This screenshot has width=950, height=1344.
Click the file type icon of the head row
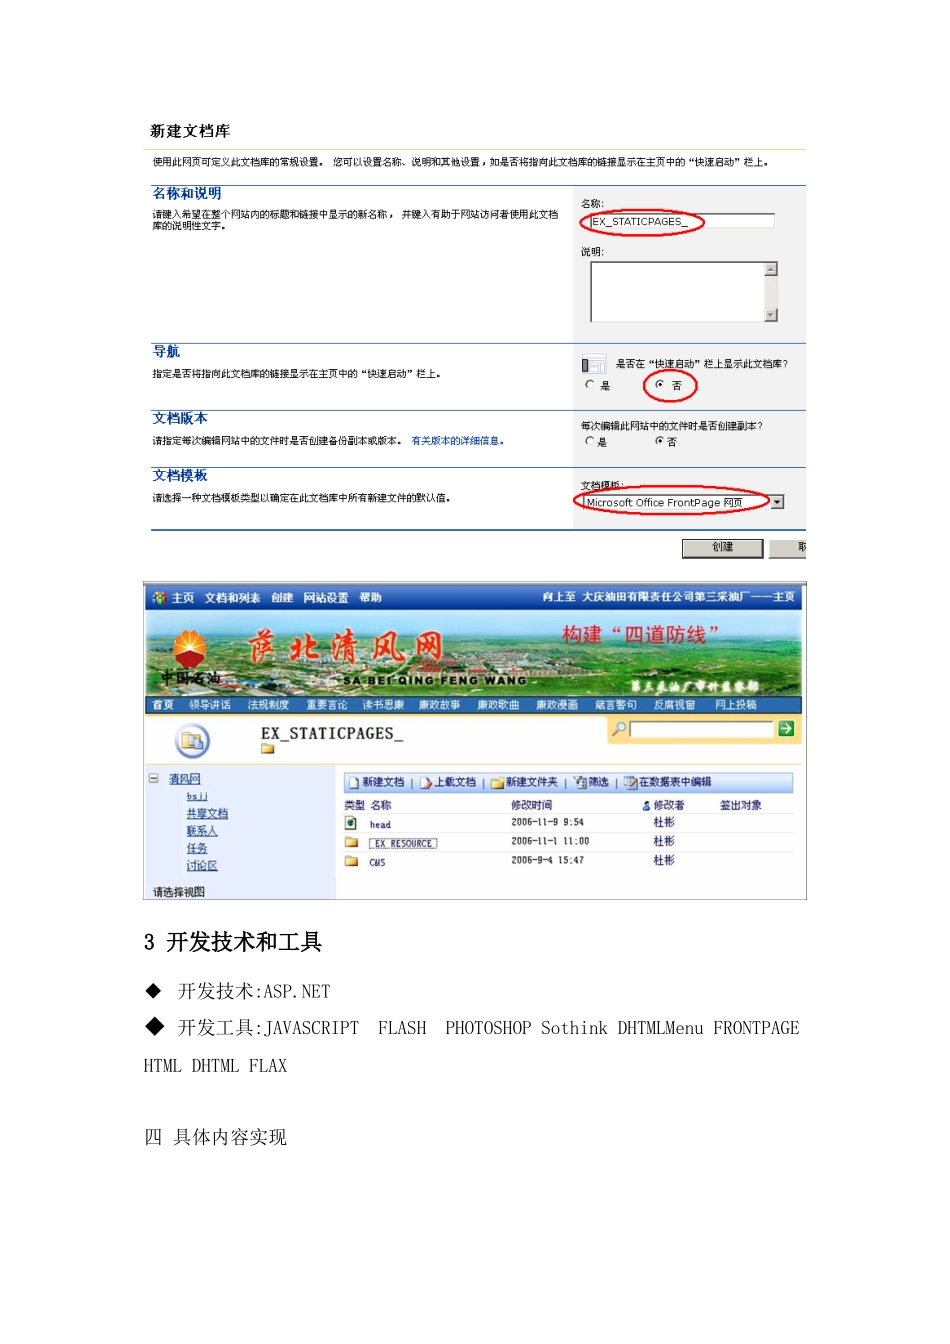tap(351, 823)
